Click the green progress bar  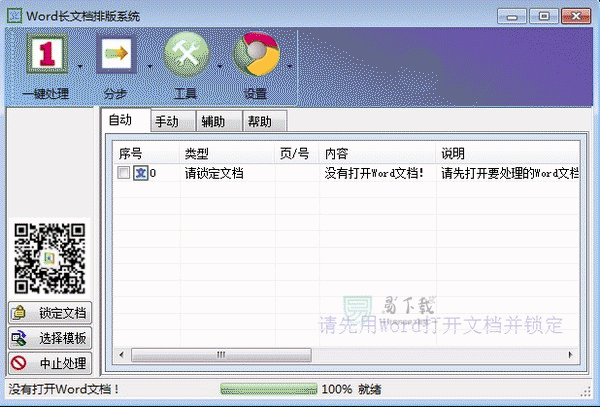[x=269, y=389]
